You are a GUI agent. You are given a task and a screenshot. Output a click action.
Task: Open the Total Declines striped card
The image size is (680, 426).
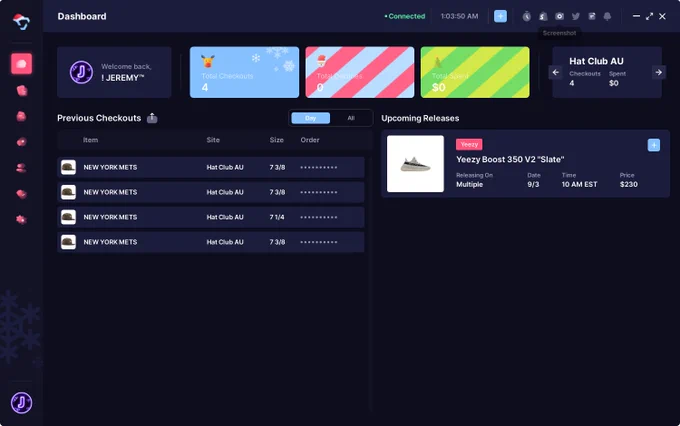pyautogui.click(x=360, y=72)
